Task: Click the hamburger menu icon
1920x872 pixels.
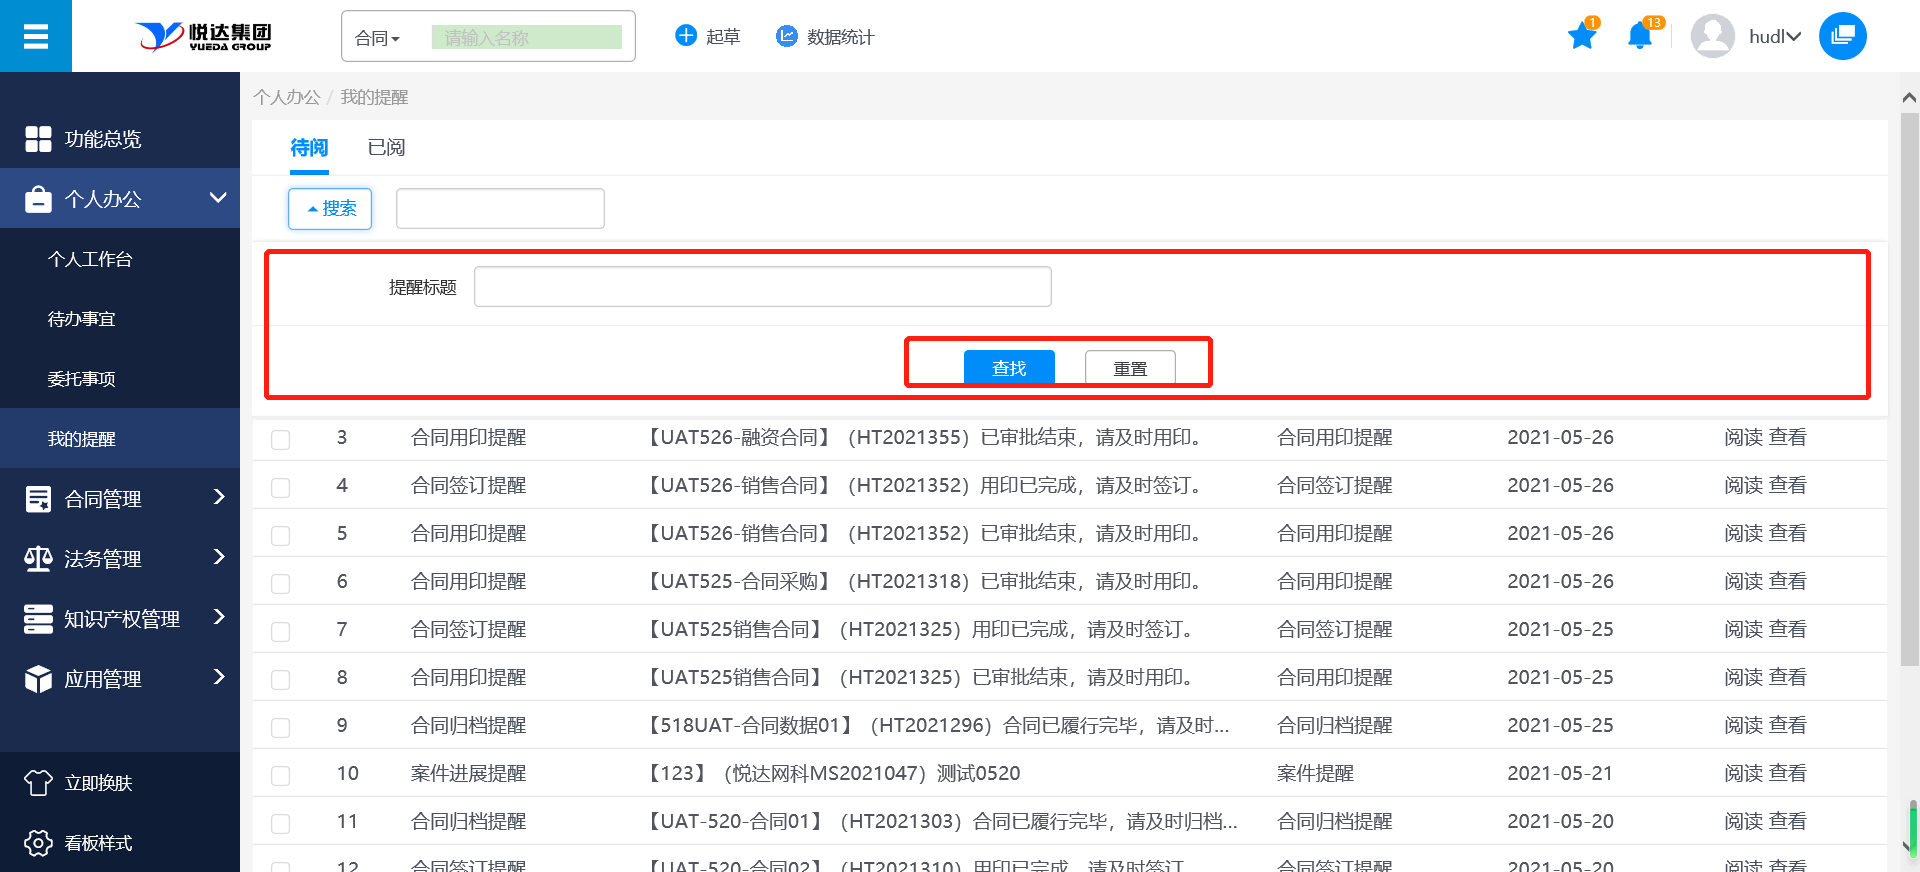Action: tap(36, 37)
